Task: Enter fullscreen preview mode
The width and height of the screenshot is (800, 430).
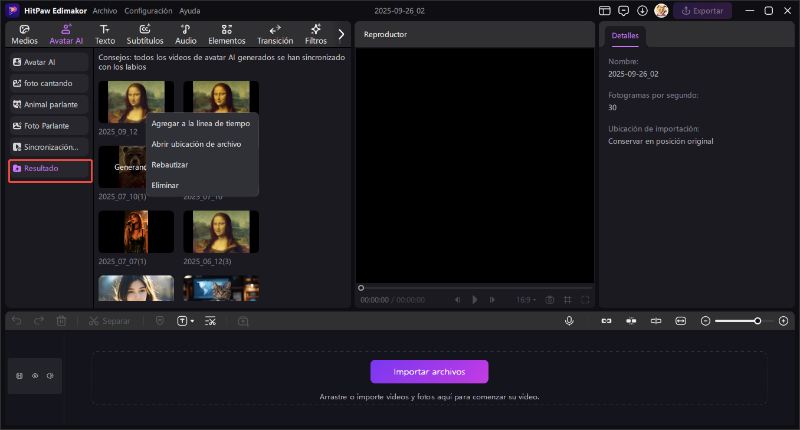Action: tap(585, 300)
